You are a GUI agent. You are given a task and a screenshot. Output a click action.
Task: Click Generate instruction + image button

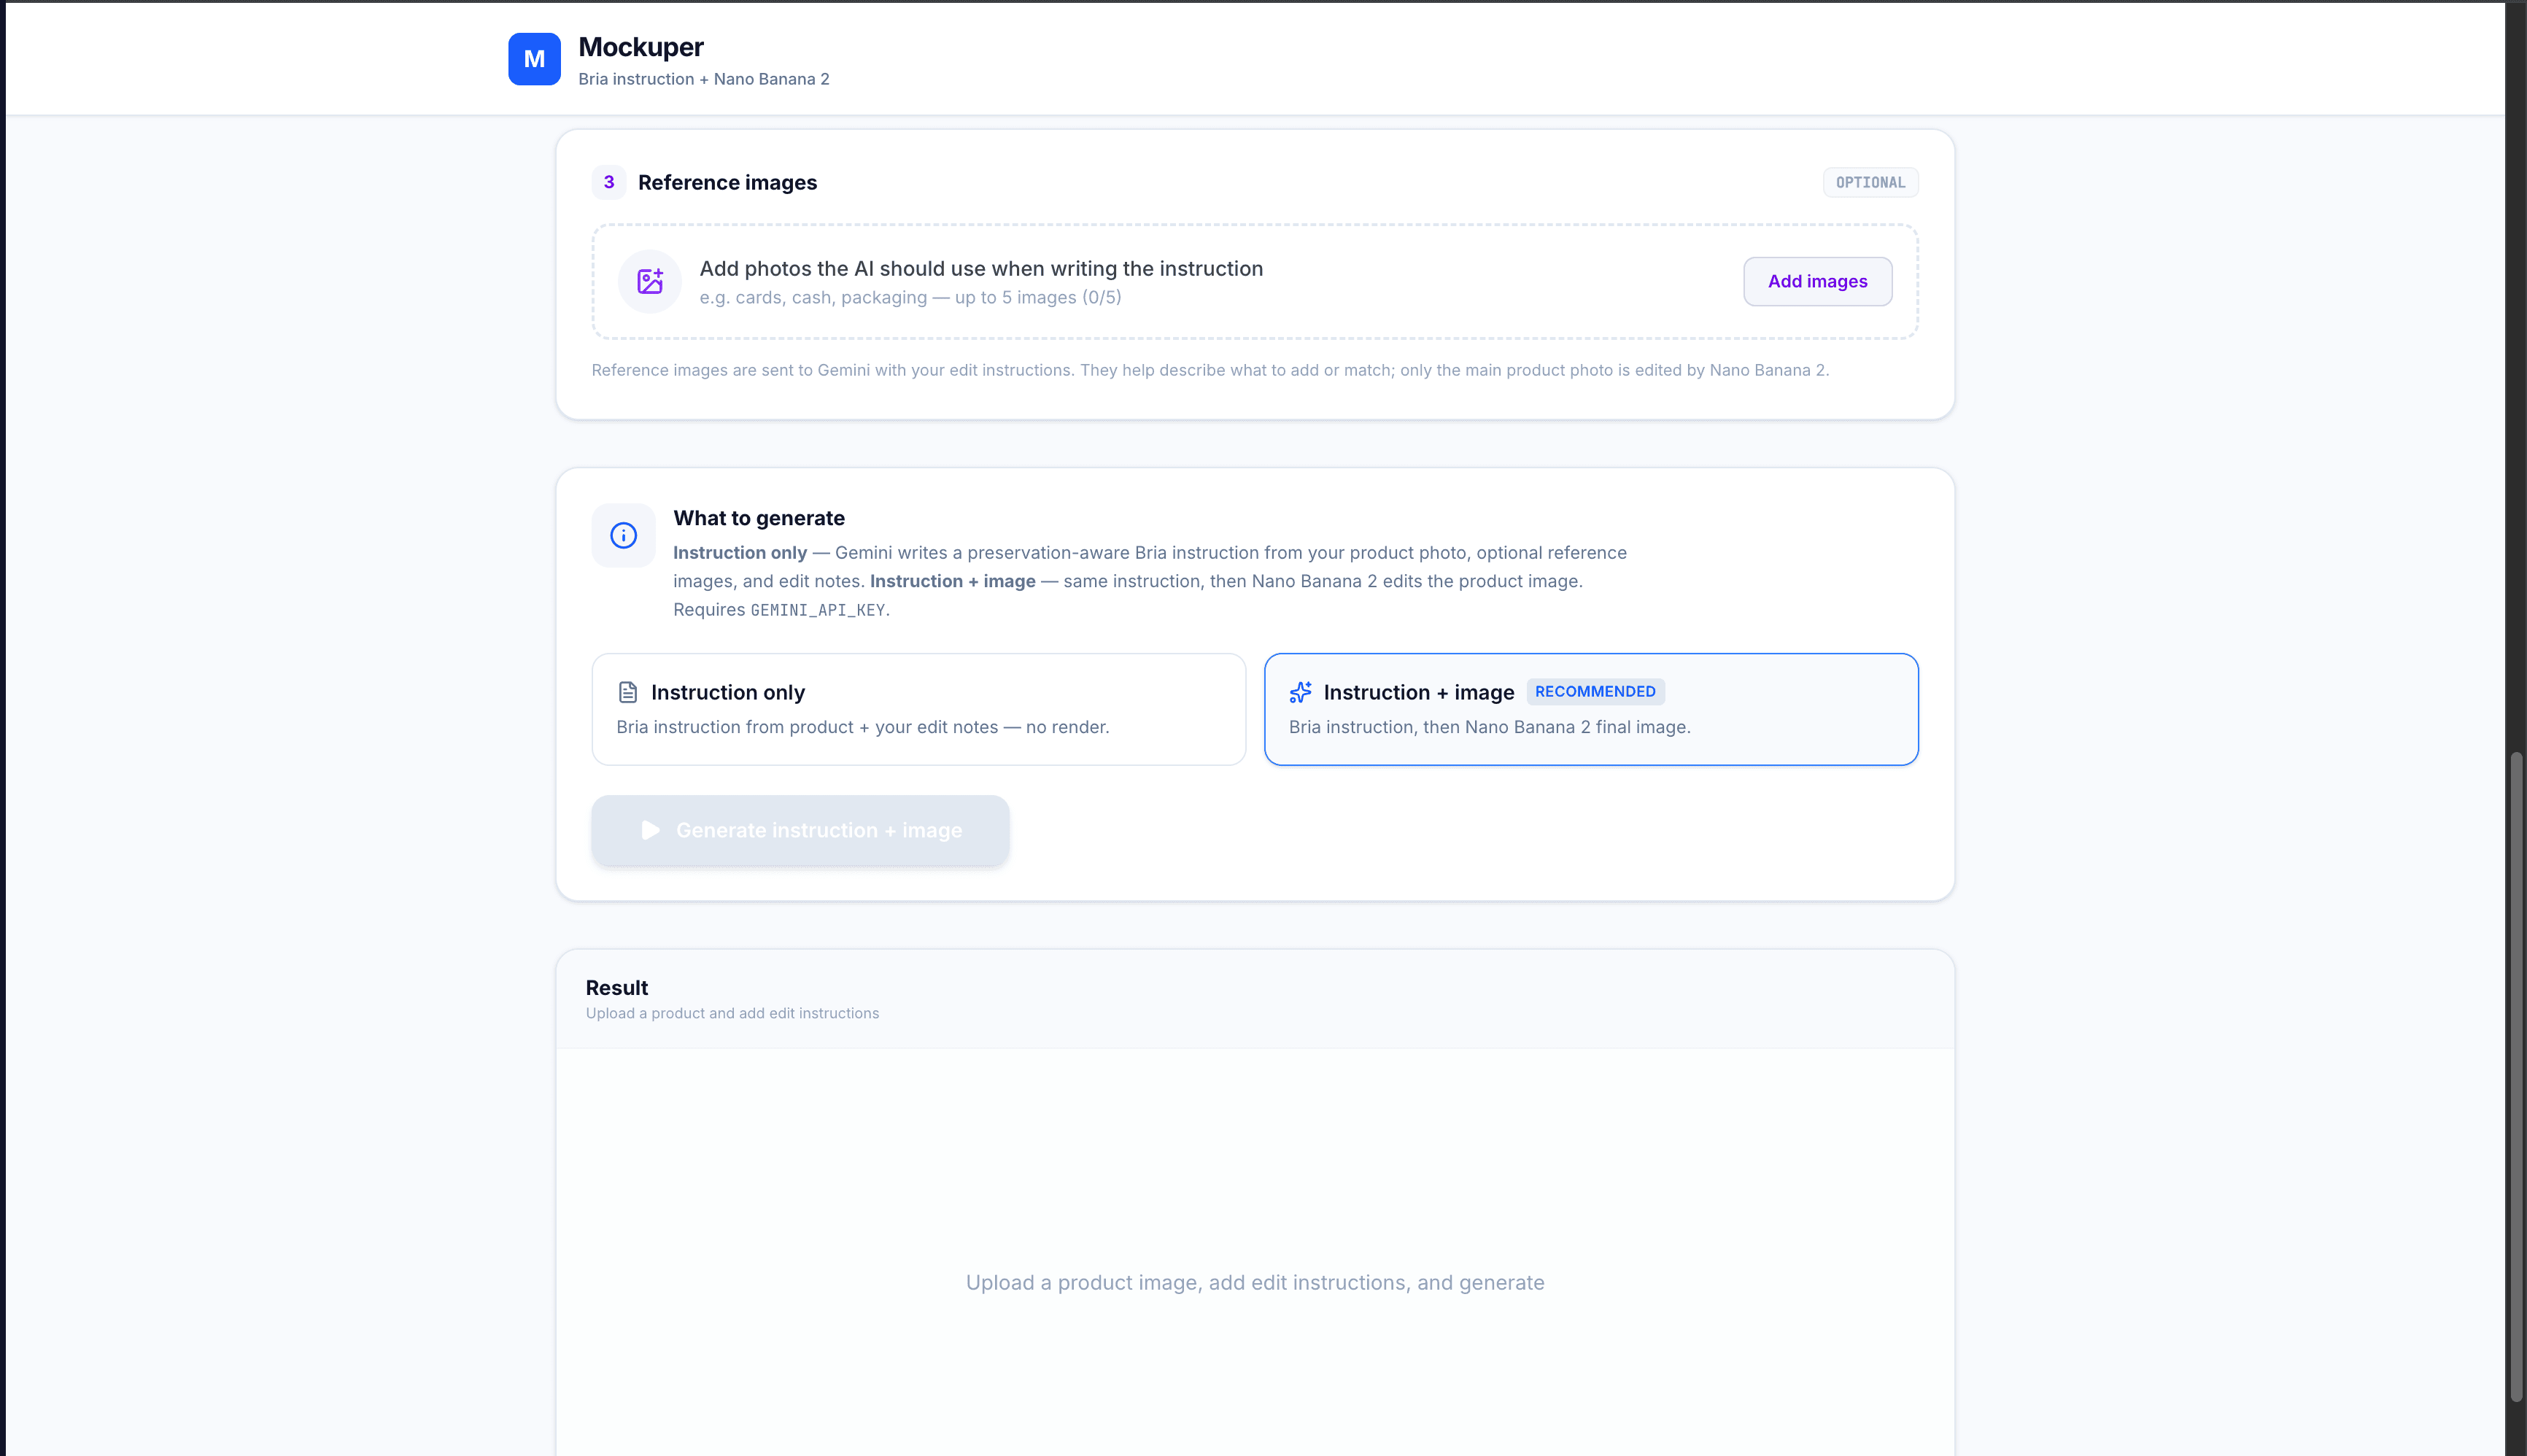800,830
